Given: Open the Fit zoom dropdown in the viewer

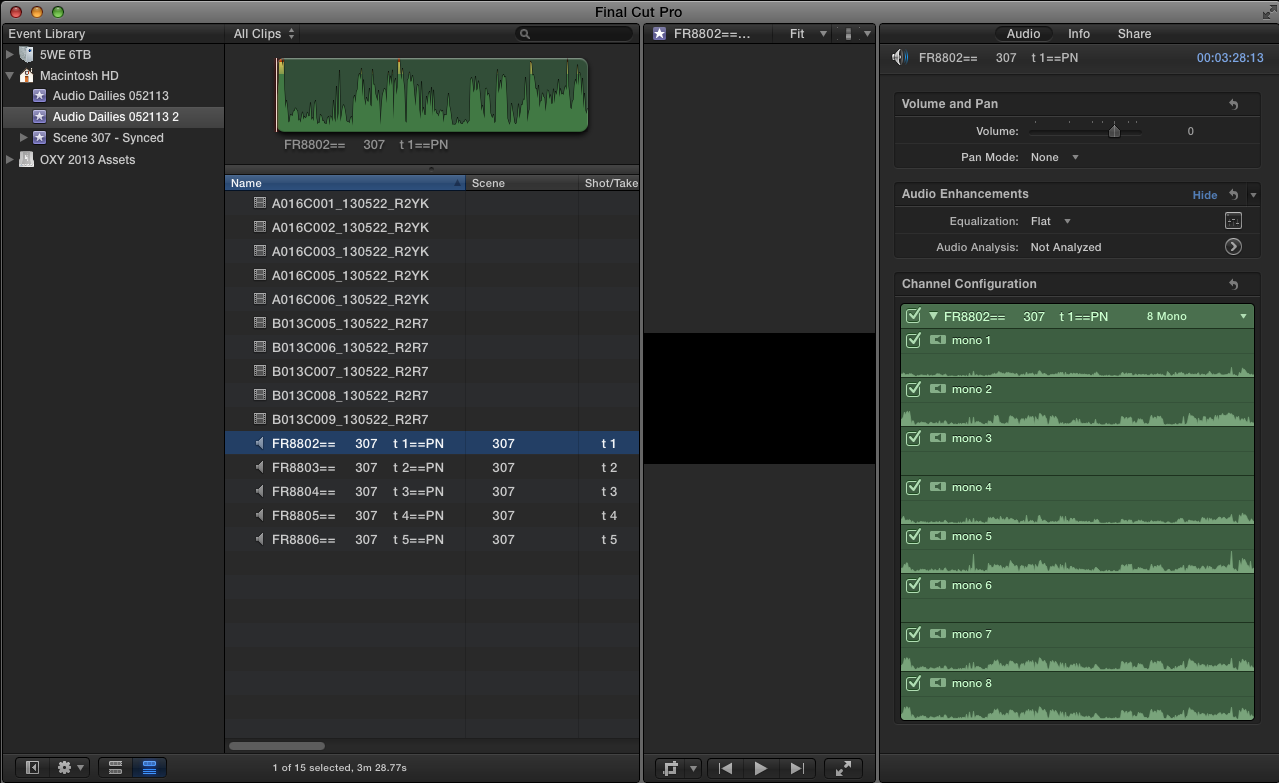Looking at the screenshot, I should pos(808,34).
